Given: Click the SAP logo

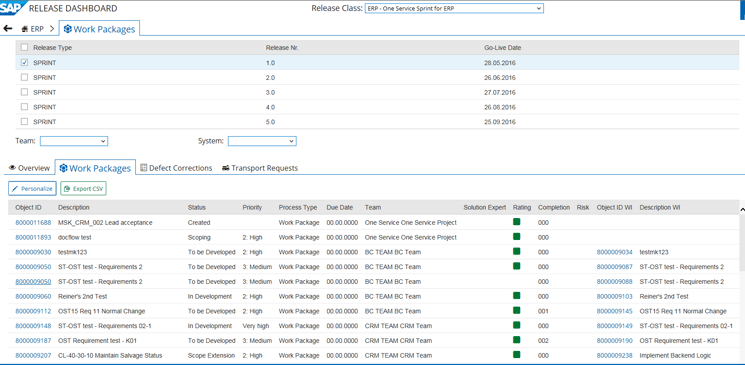Looking at the screenshot, I should pyautogui.click(x=12, y=9).
